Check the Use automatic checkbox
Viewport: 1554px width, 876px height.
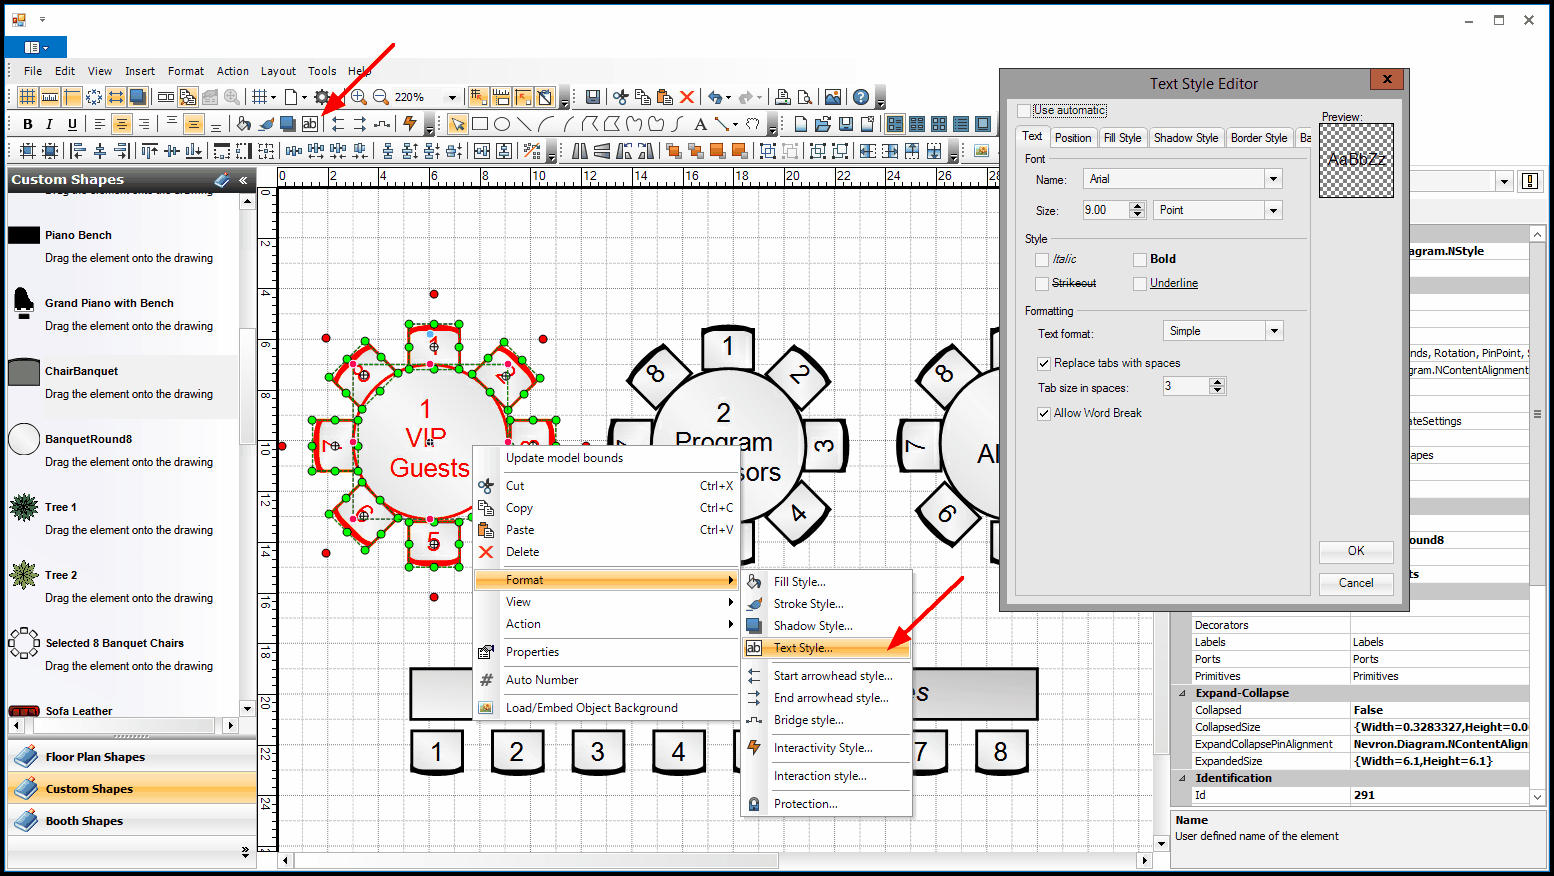coord(1023,110)
